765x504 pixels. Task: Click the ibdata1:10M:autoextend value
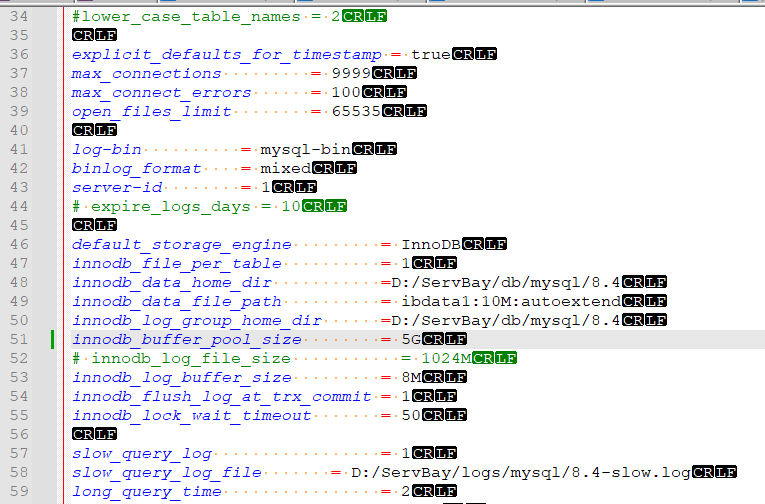[511, 301]
